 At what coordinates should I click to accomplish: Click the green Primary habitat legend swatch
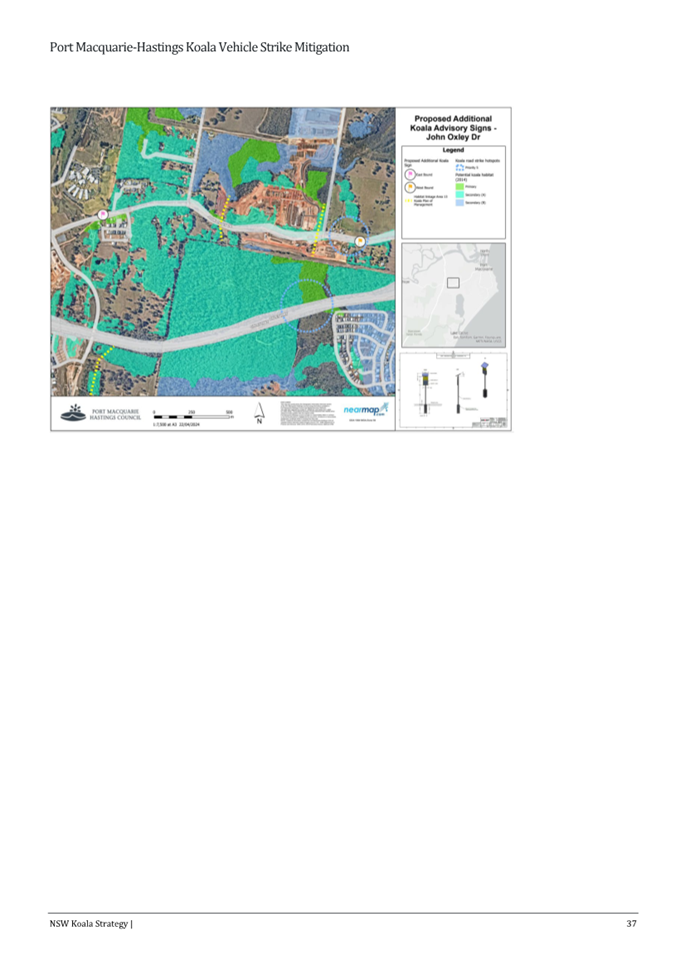(460, 187)
